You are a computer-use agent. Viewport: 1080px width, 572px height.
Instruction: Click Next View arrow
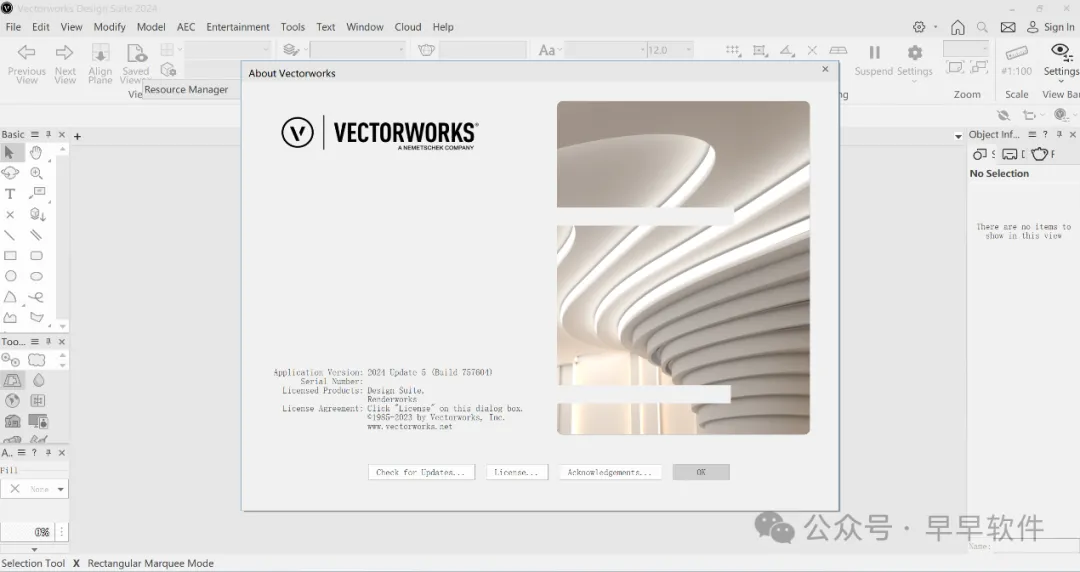[x=65, y=52]
